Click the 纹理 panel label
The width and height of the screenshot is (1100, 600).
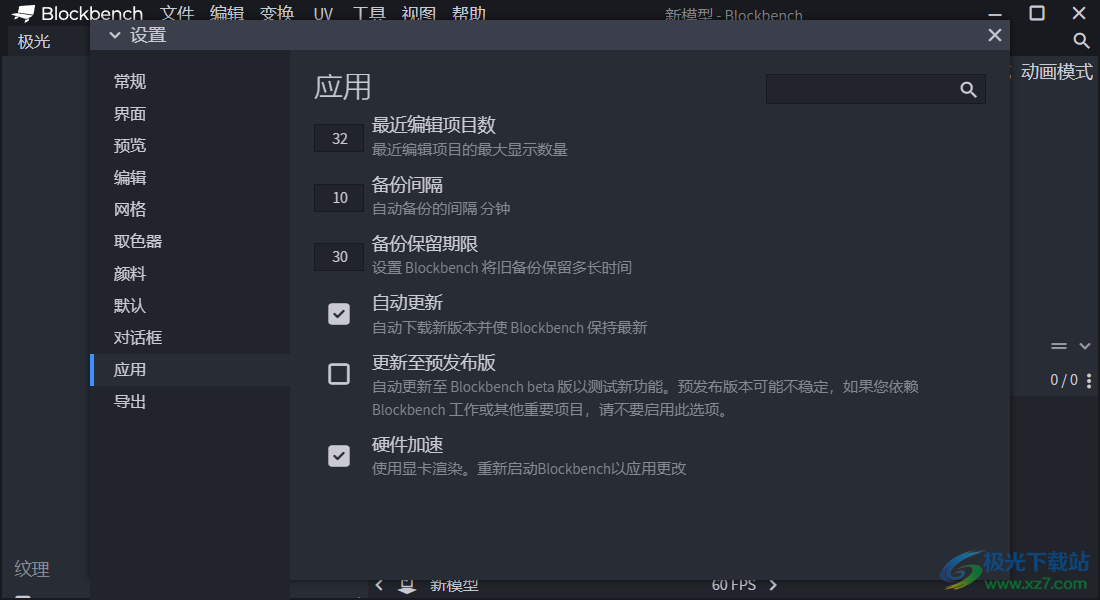[x=32, y=569]
